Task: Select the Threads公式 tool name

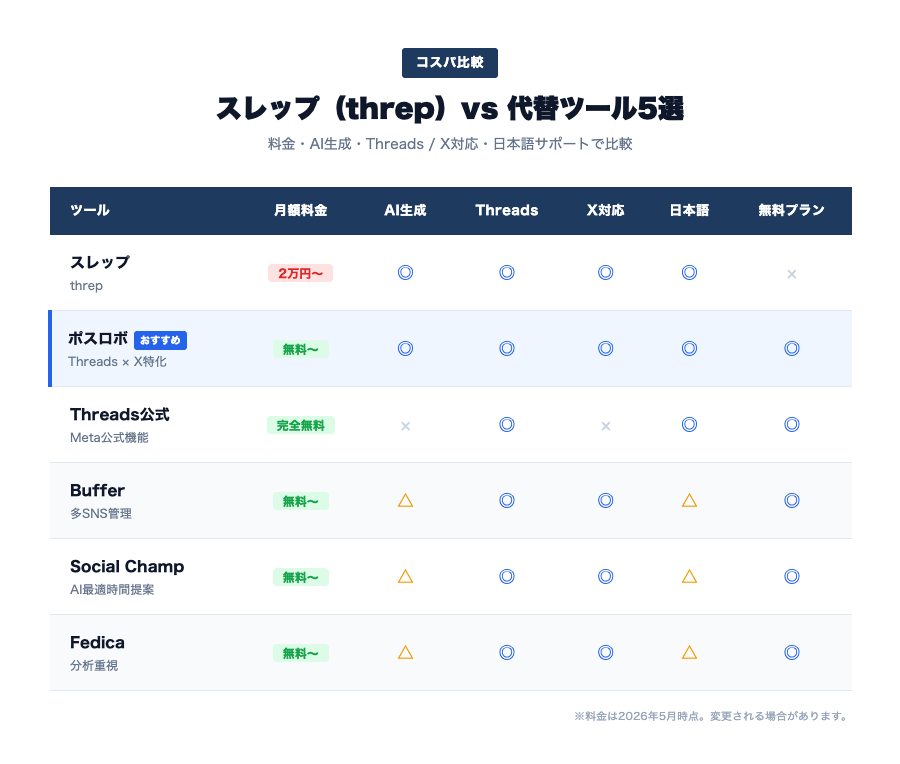Action: (x=120, y=414)
